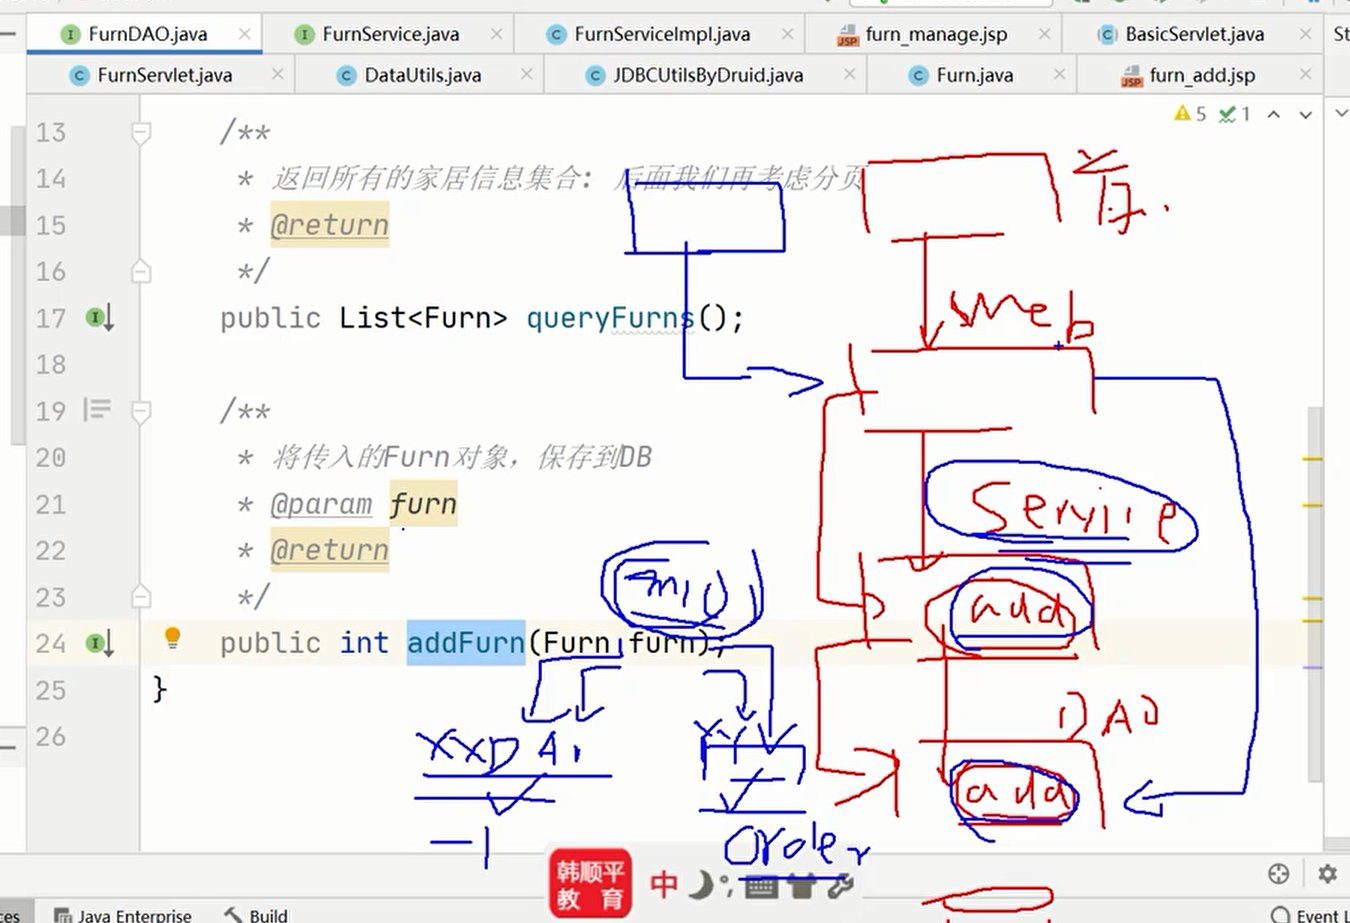Open the FurnServlet.java tab
The image size is (1350, 923).
point(164,75)
